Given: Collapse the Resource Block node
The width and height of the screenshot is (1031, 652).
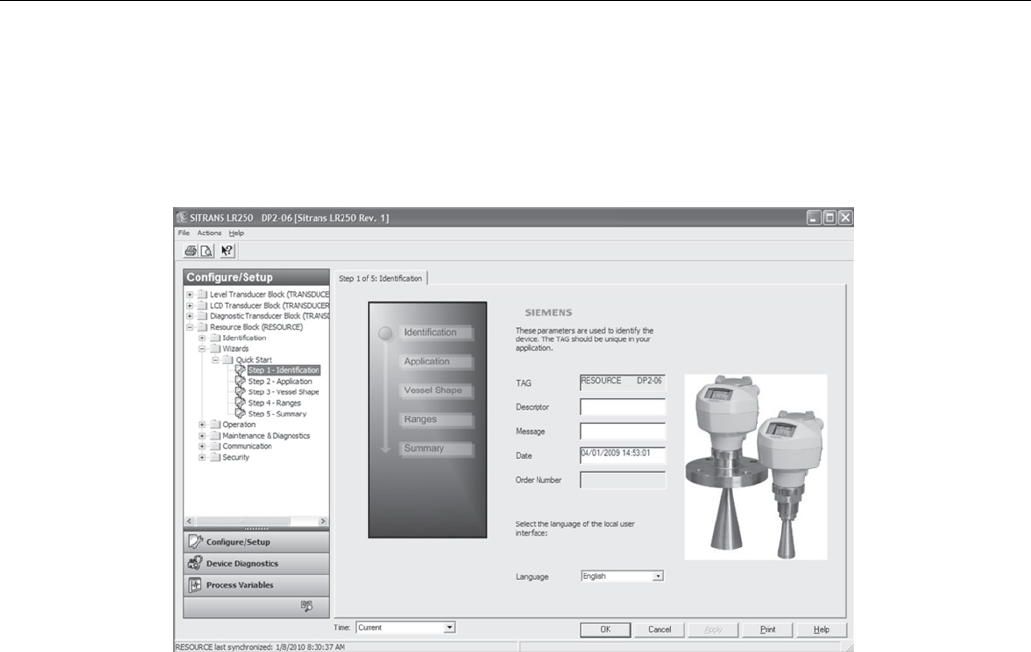Looking at the screenshot, I should [x=189, y=327].
